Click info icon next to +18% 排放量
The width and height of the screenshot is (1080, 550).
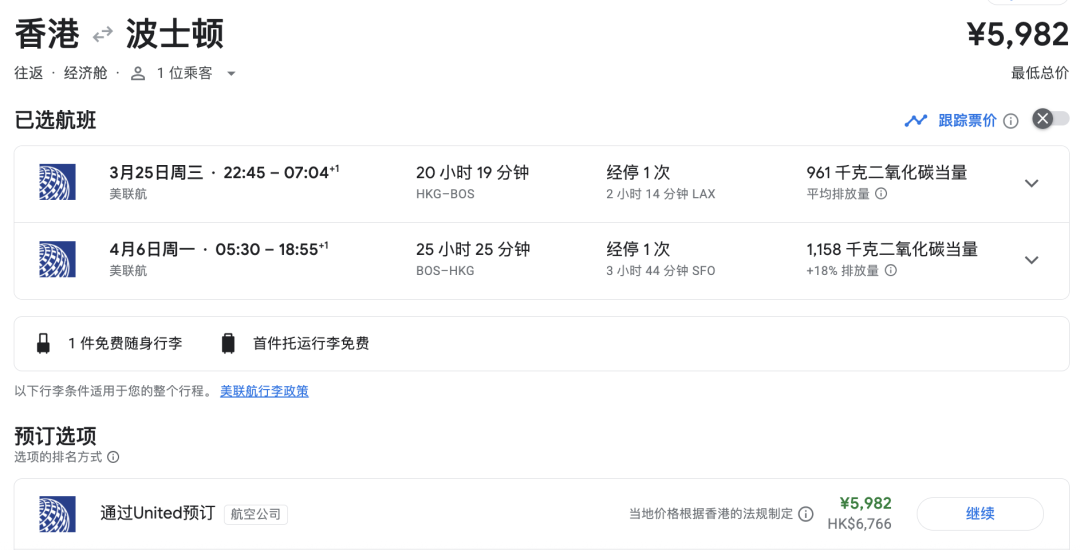[x=890, y=271]
